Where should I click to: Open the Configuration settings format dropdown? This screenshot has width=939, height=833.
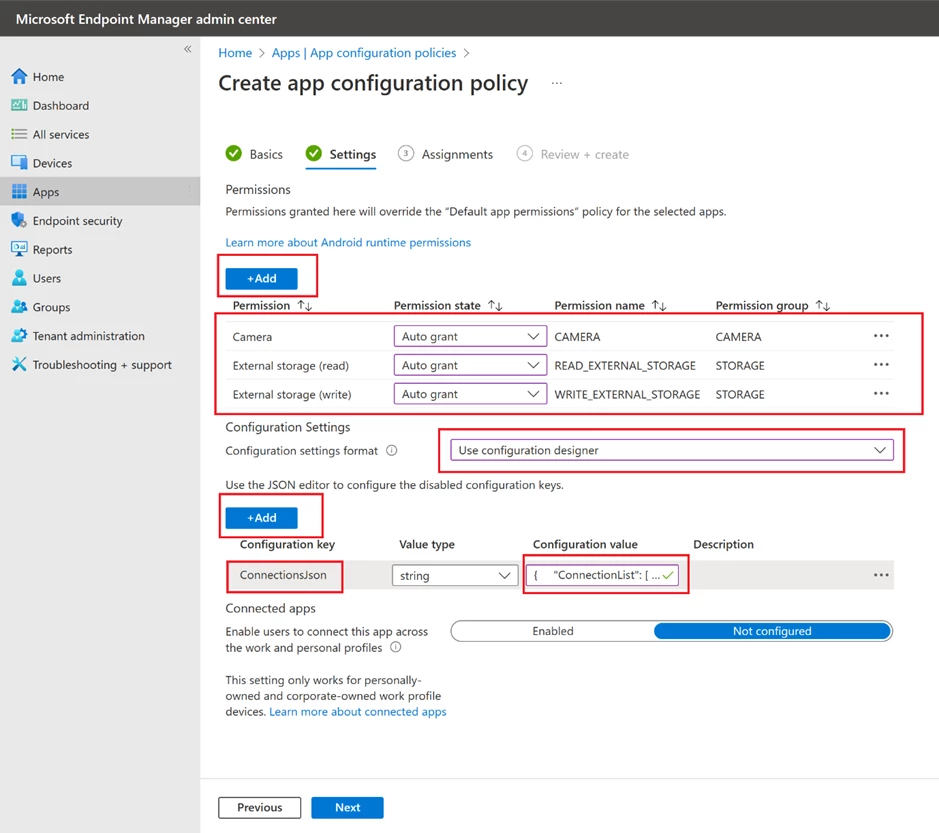coord(670,450)
